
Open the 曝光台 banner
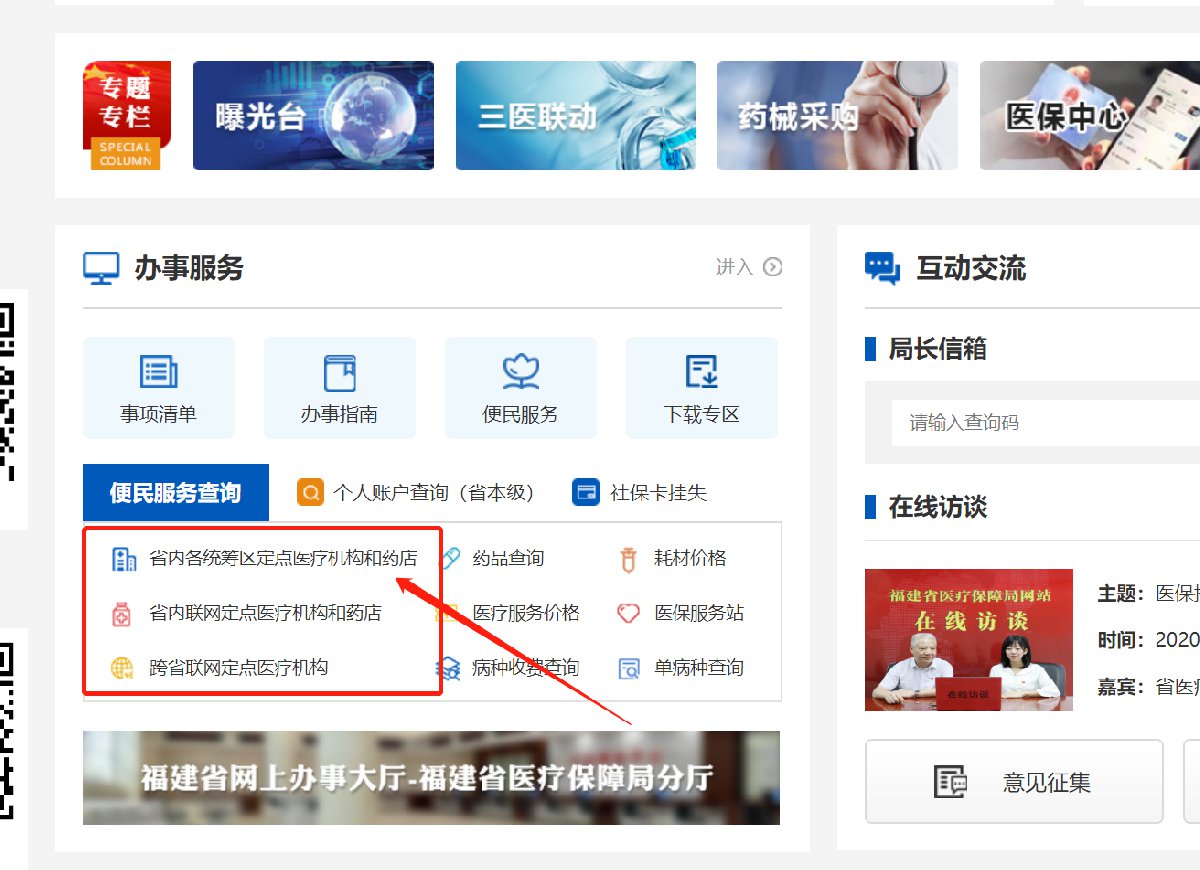point(313,115)
